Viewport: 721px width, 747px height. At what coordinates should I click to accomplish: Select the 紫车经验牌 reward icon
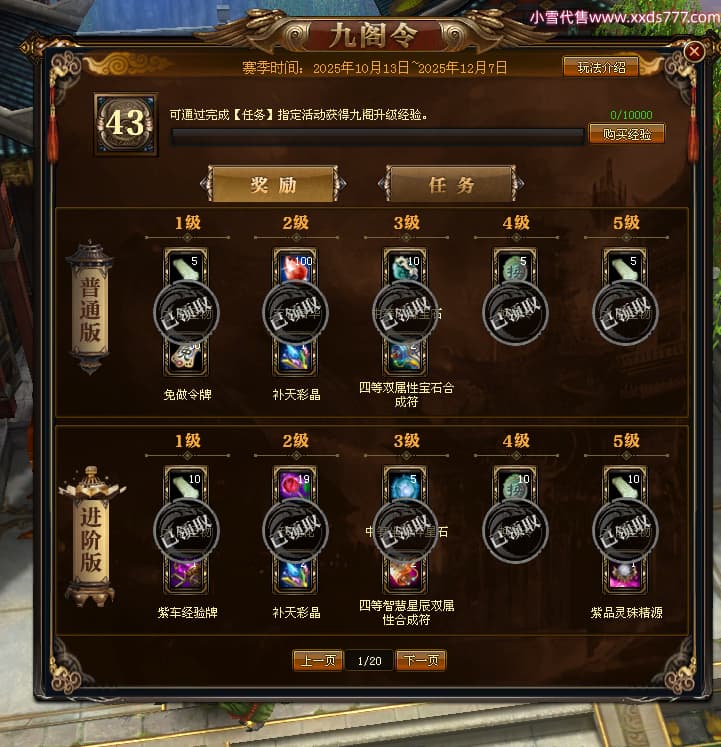pos(186,574)
